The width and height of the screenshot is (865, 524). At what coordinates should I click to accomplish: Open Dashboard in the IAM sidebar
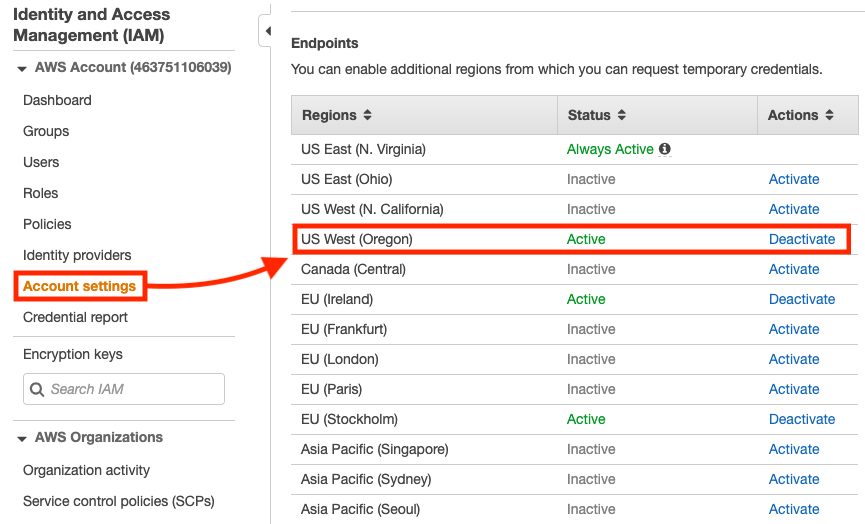point(57,100)
